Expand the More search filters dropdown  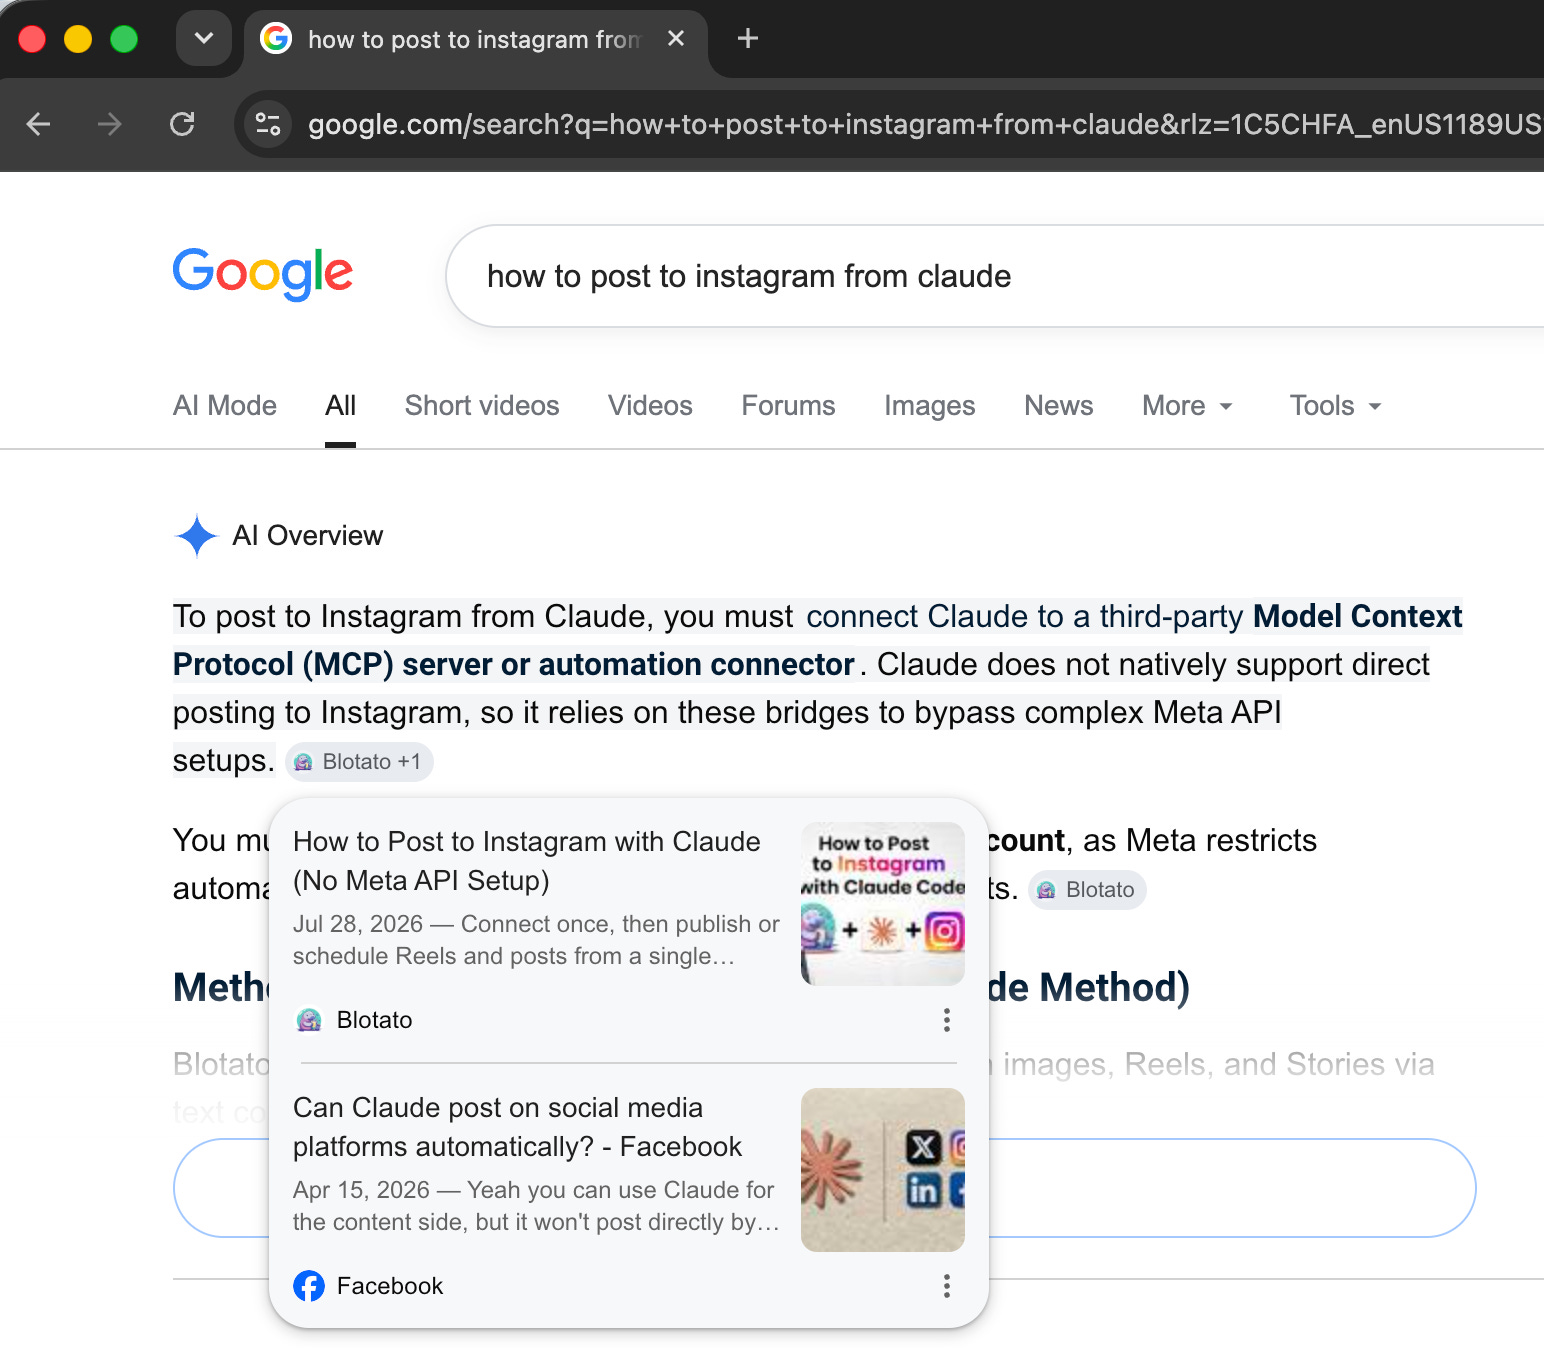1187,406
